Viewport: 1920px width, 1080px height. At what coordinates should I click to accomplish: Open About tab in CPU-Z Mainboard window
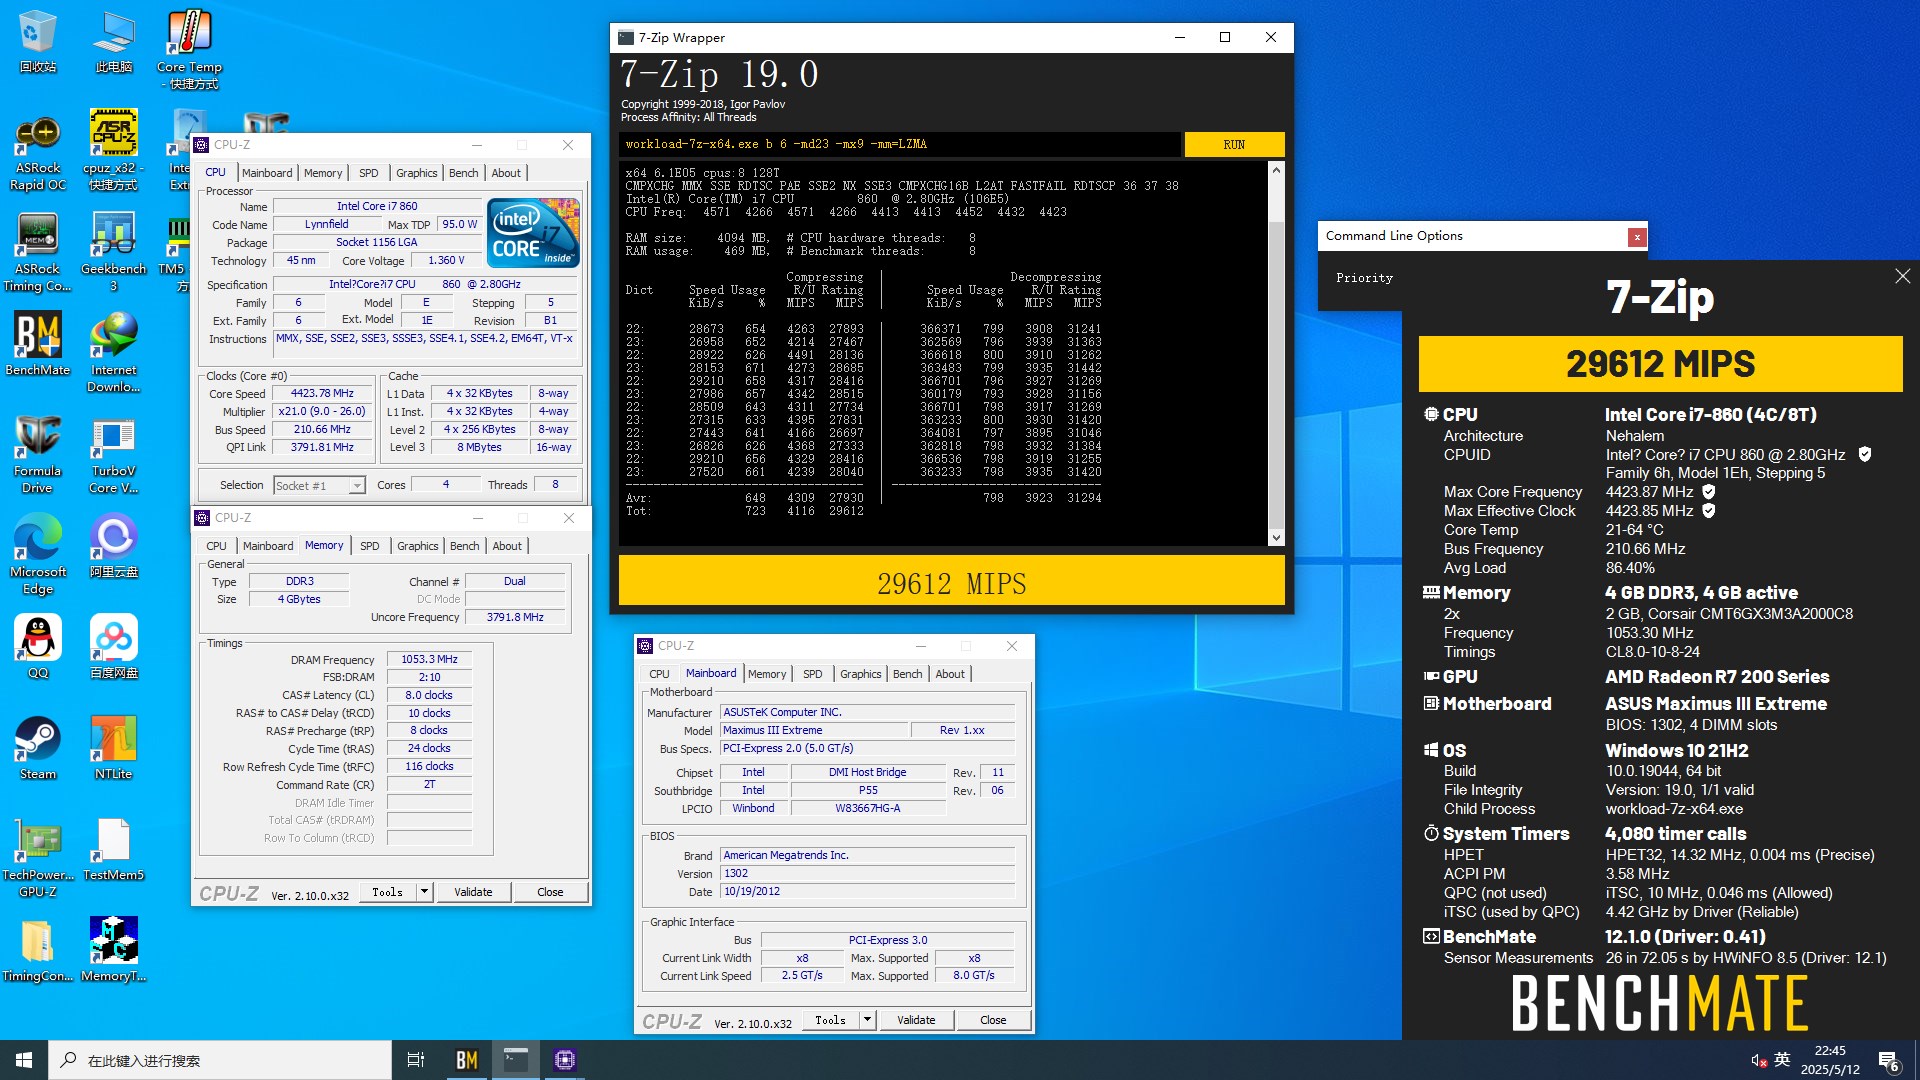tap(950, 674)
